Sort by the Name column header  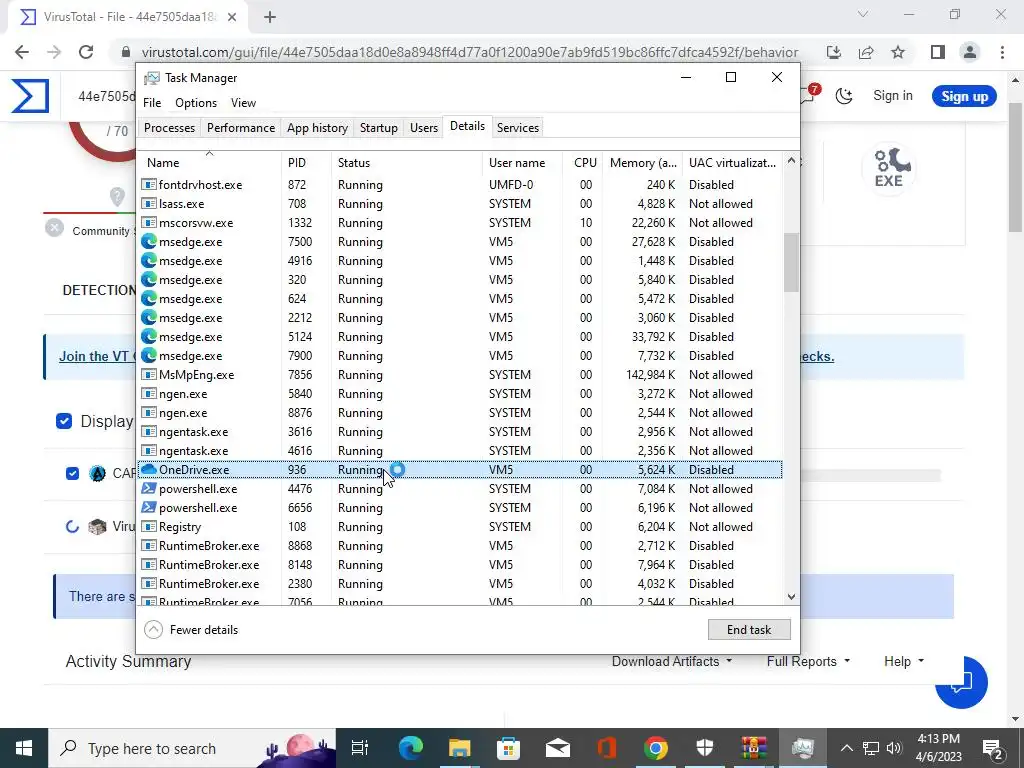point(209,163)
